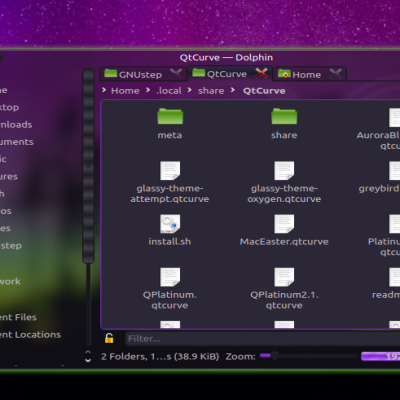Viewport: 400px width, 400px height.
Task: Open the share folder icon
Action: click(x=284, y=116)
